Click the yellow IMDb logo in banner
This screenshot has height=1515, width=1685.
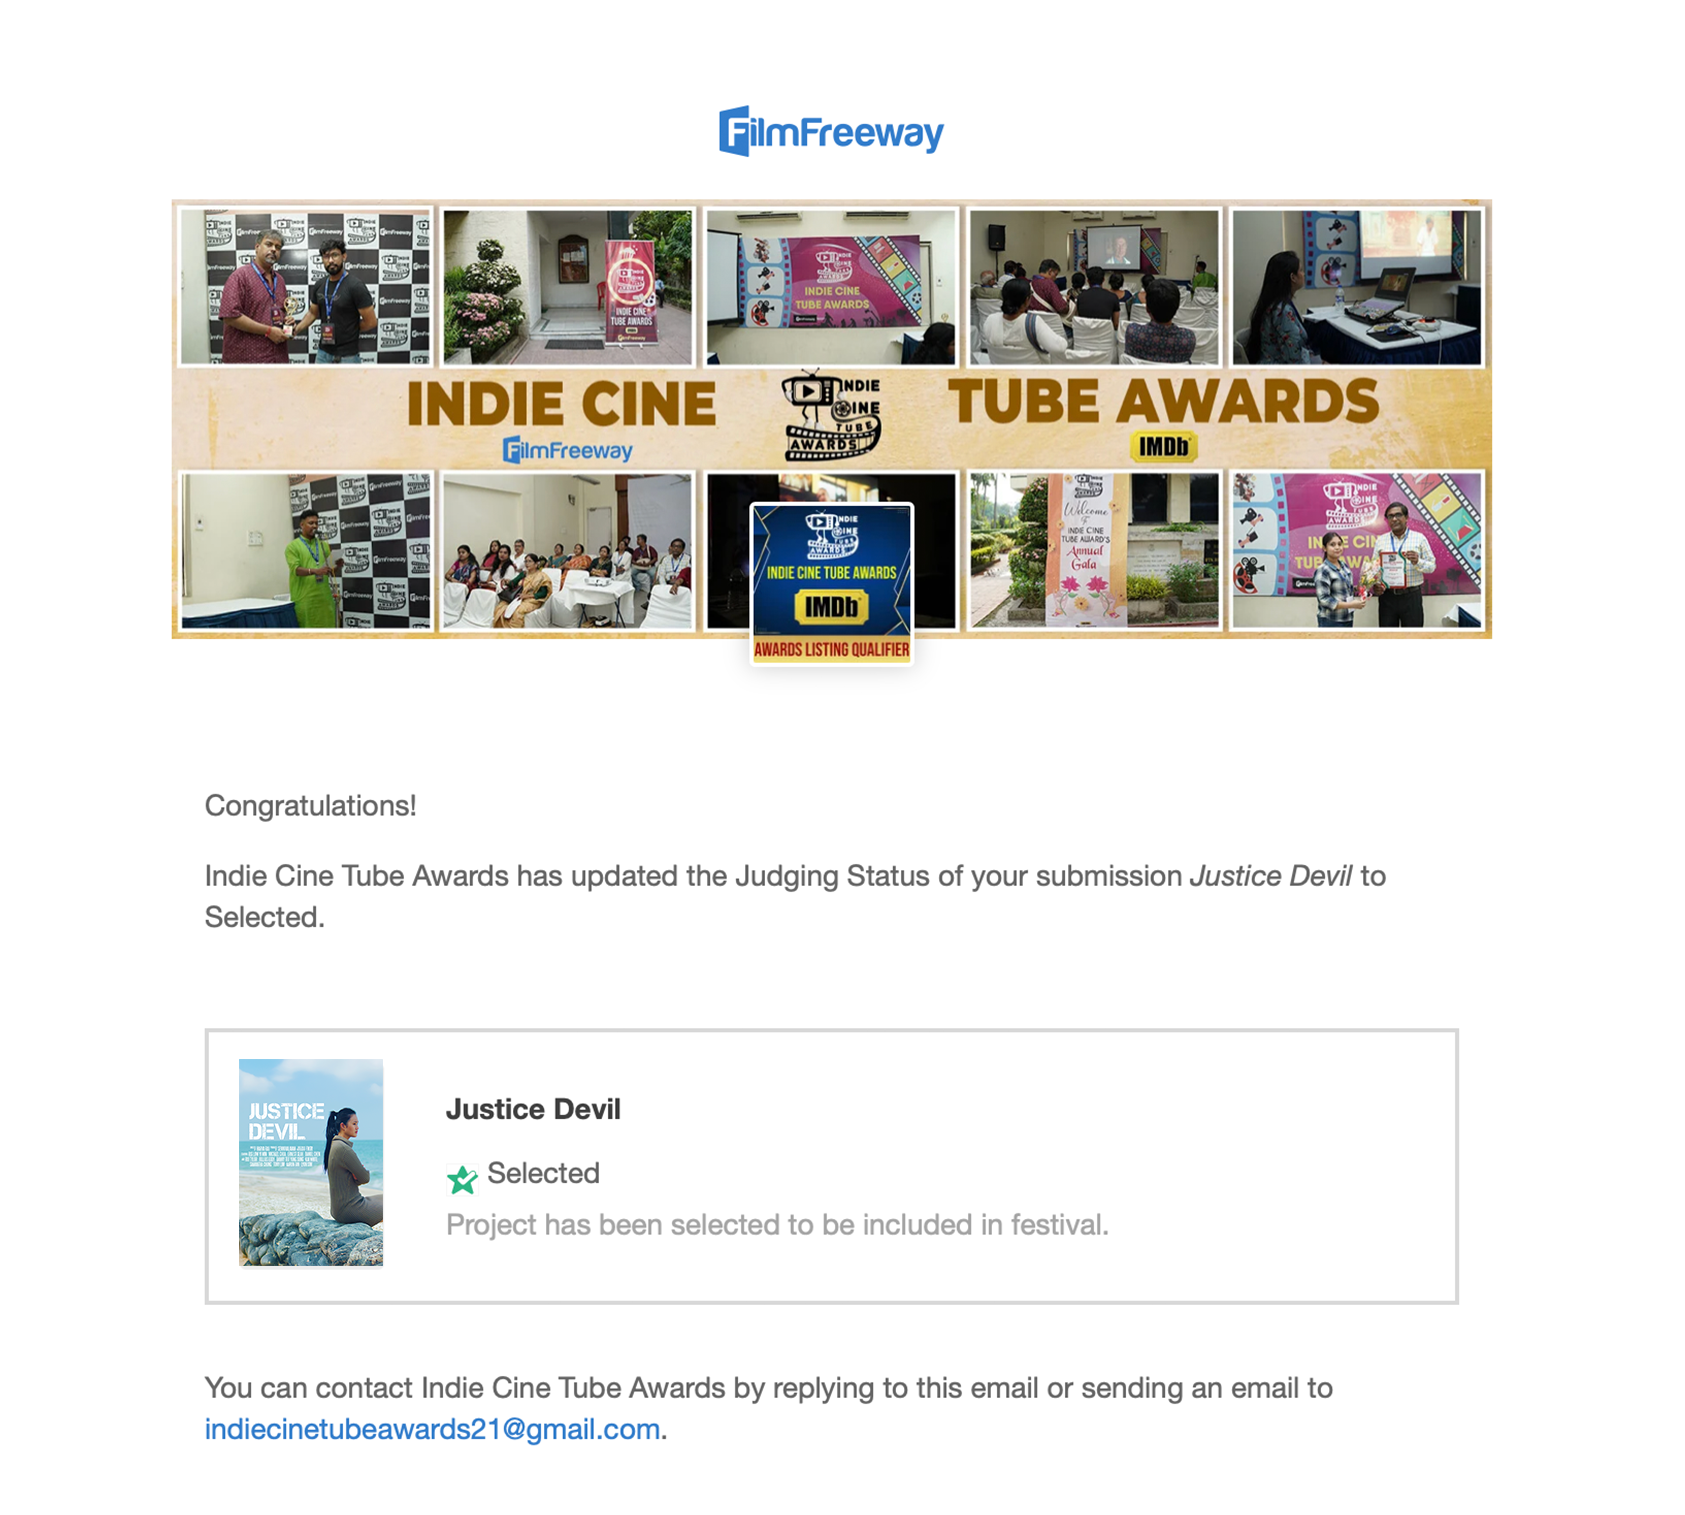click(1163, 447)
